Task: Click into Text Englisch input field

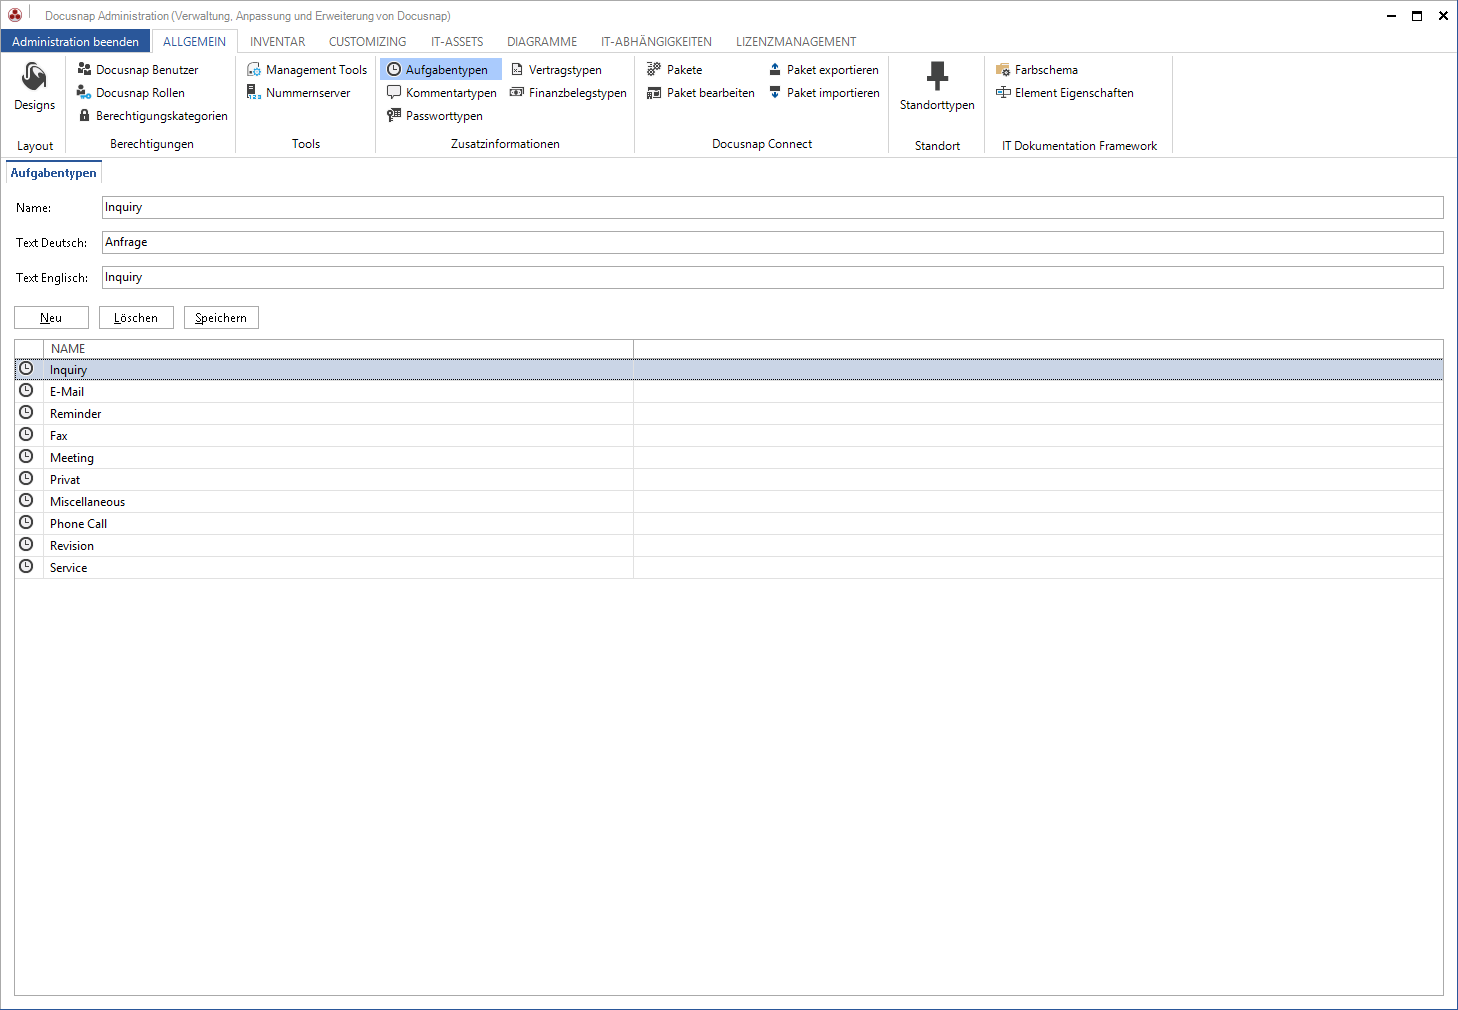Action: (x=773, y=277)
